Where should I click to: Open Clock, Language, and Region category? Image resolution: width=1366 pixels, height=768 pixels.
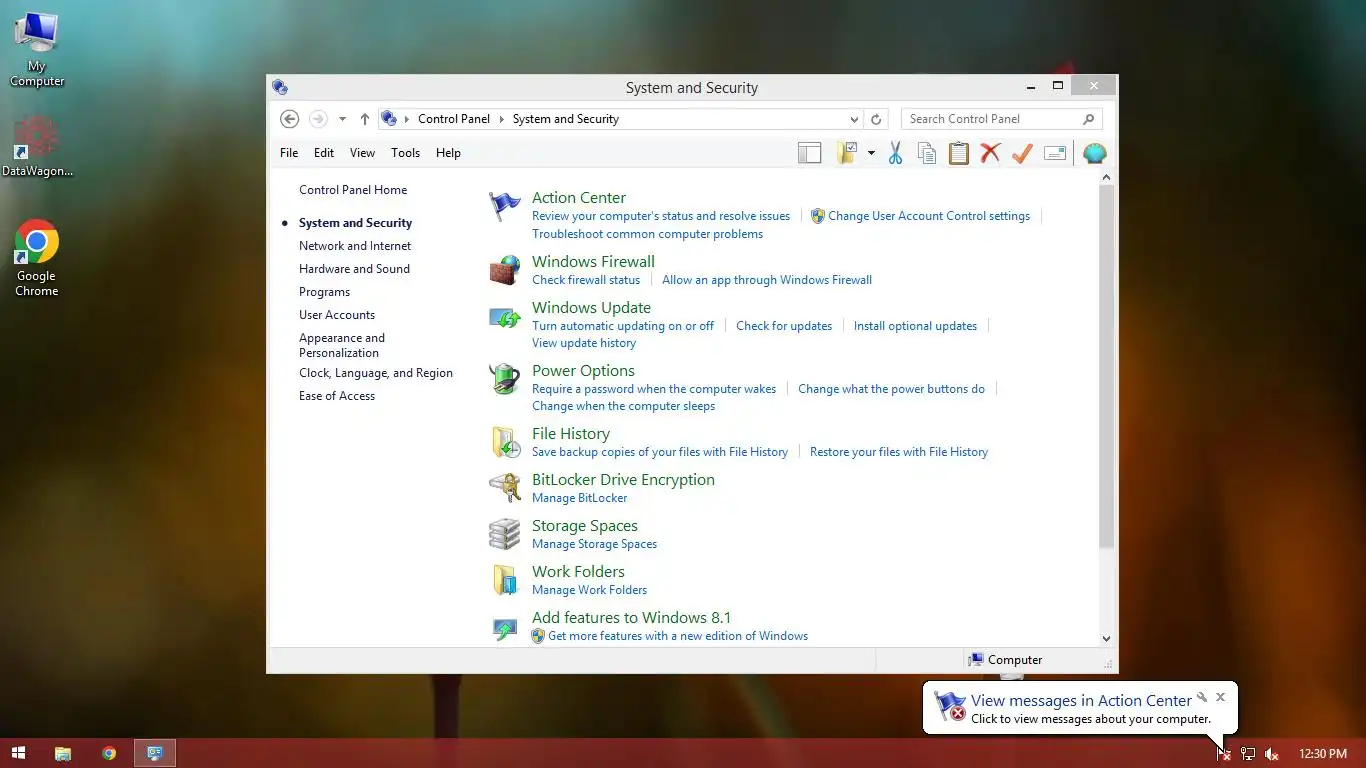pos(376,373)
